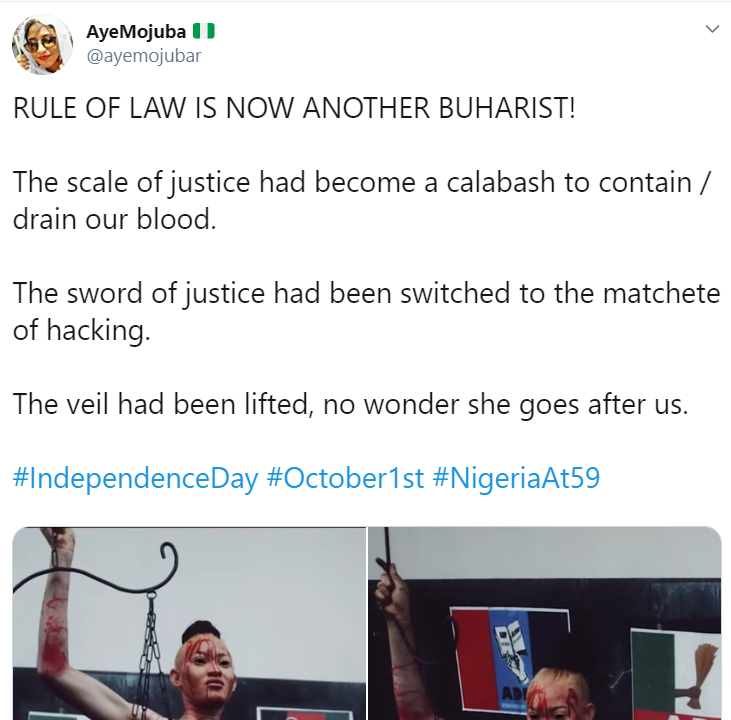Click the 'scale of justice' tweet paragraph
The image size is (731, 720).
tap(362, 201)
